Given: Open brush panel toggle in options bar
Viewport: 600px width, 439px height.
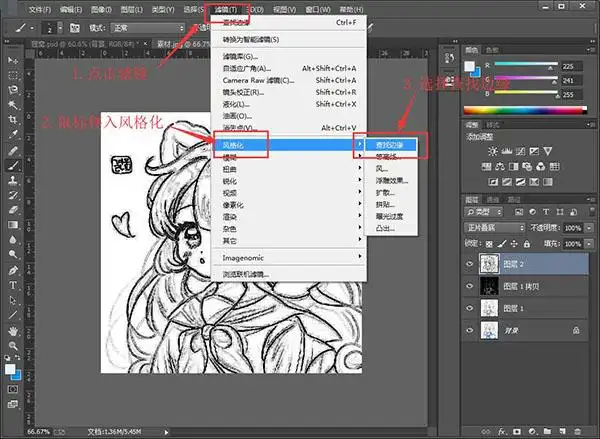Looking at the screenshot, I should click(75, 28).
